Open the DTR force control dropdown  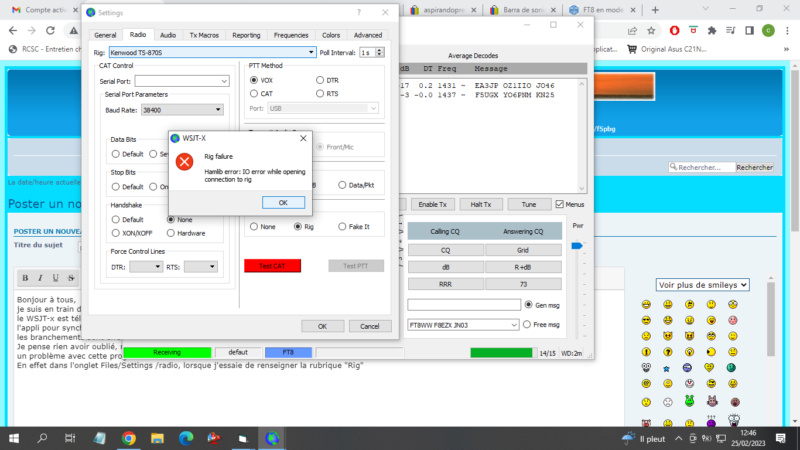pyautogui.click(x=145, y=267)
